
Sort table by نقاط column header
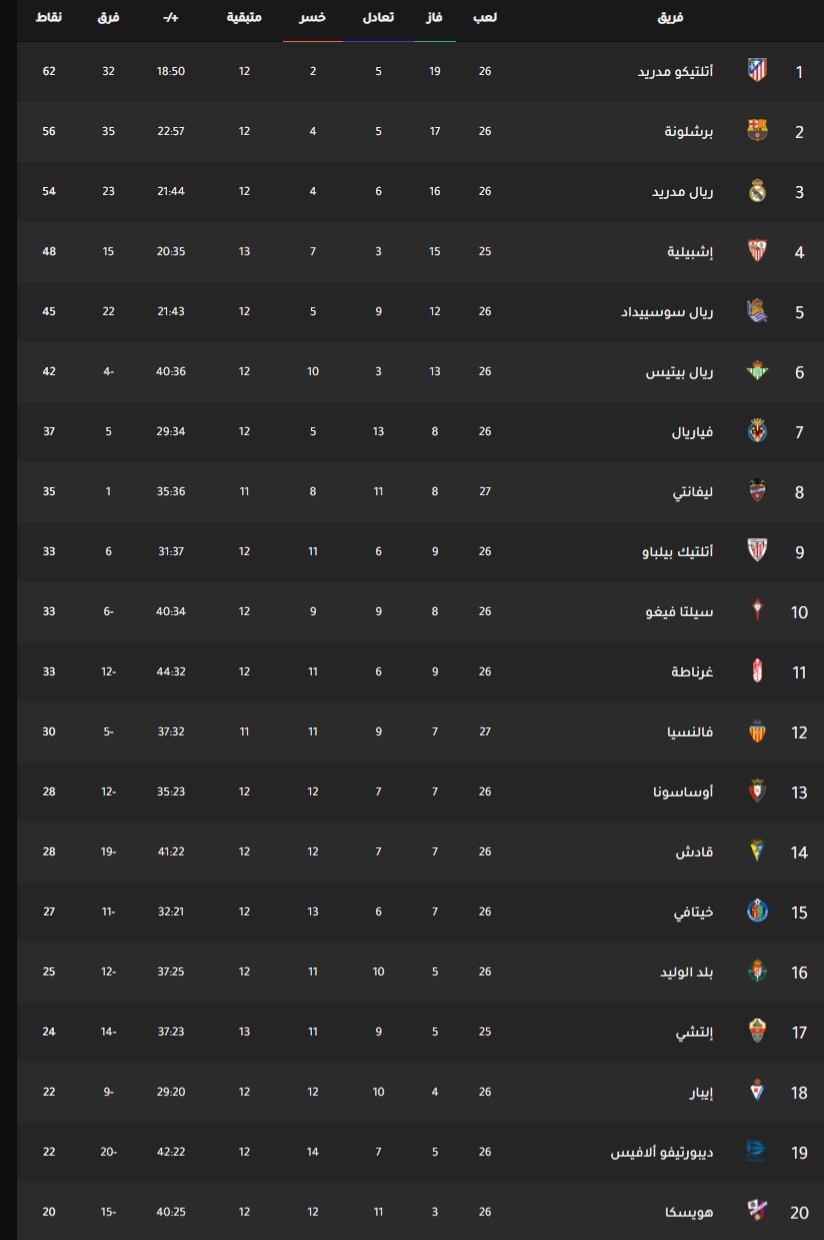tap(49, 18)
